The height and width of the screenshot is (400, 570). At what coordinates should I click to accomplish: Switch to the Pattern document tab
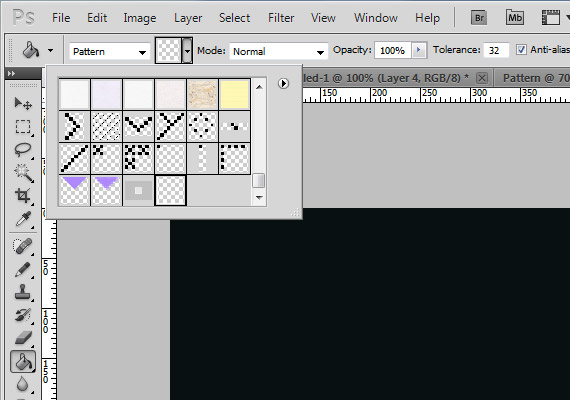(x=533, y=78)
